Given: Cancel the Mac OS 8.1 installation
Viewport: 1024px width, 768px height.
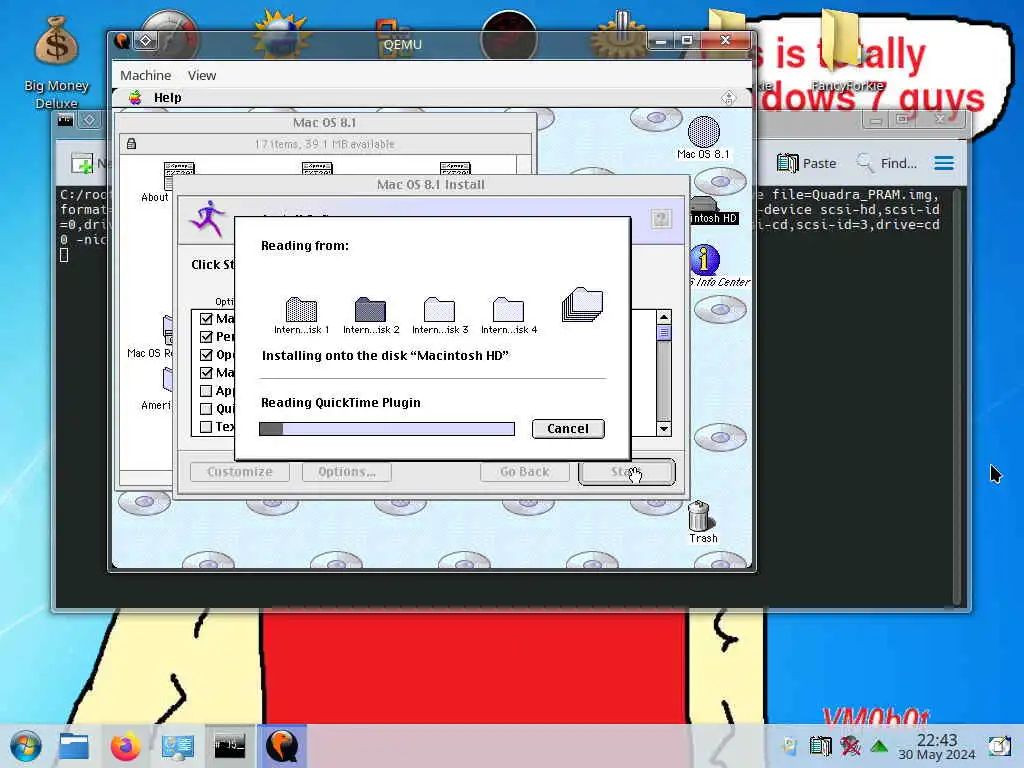Looking at the screenshot, I should pos(568,428).
